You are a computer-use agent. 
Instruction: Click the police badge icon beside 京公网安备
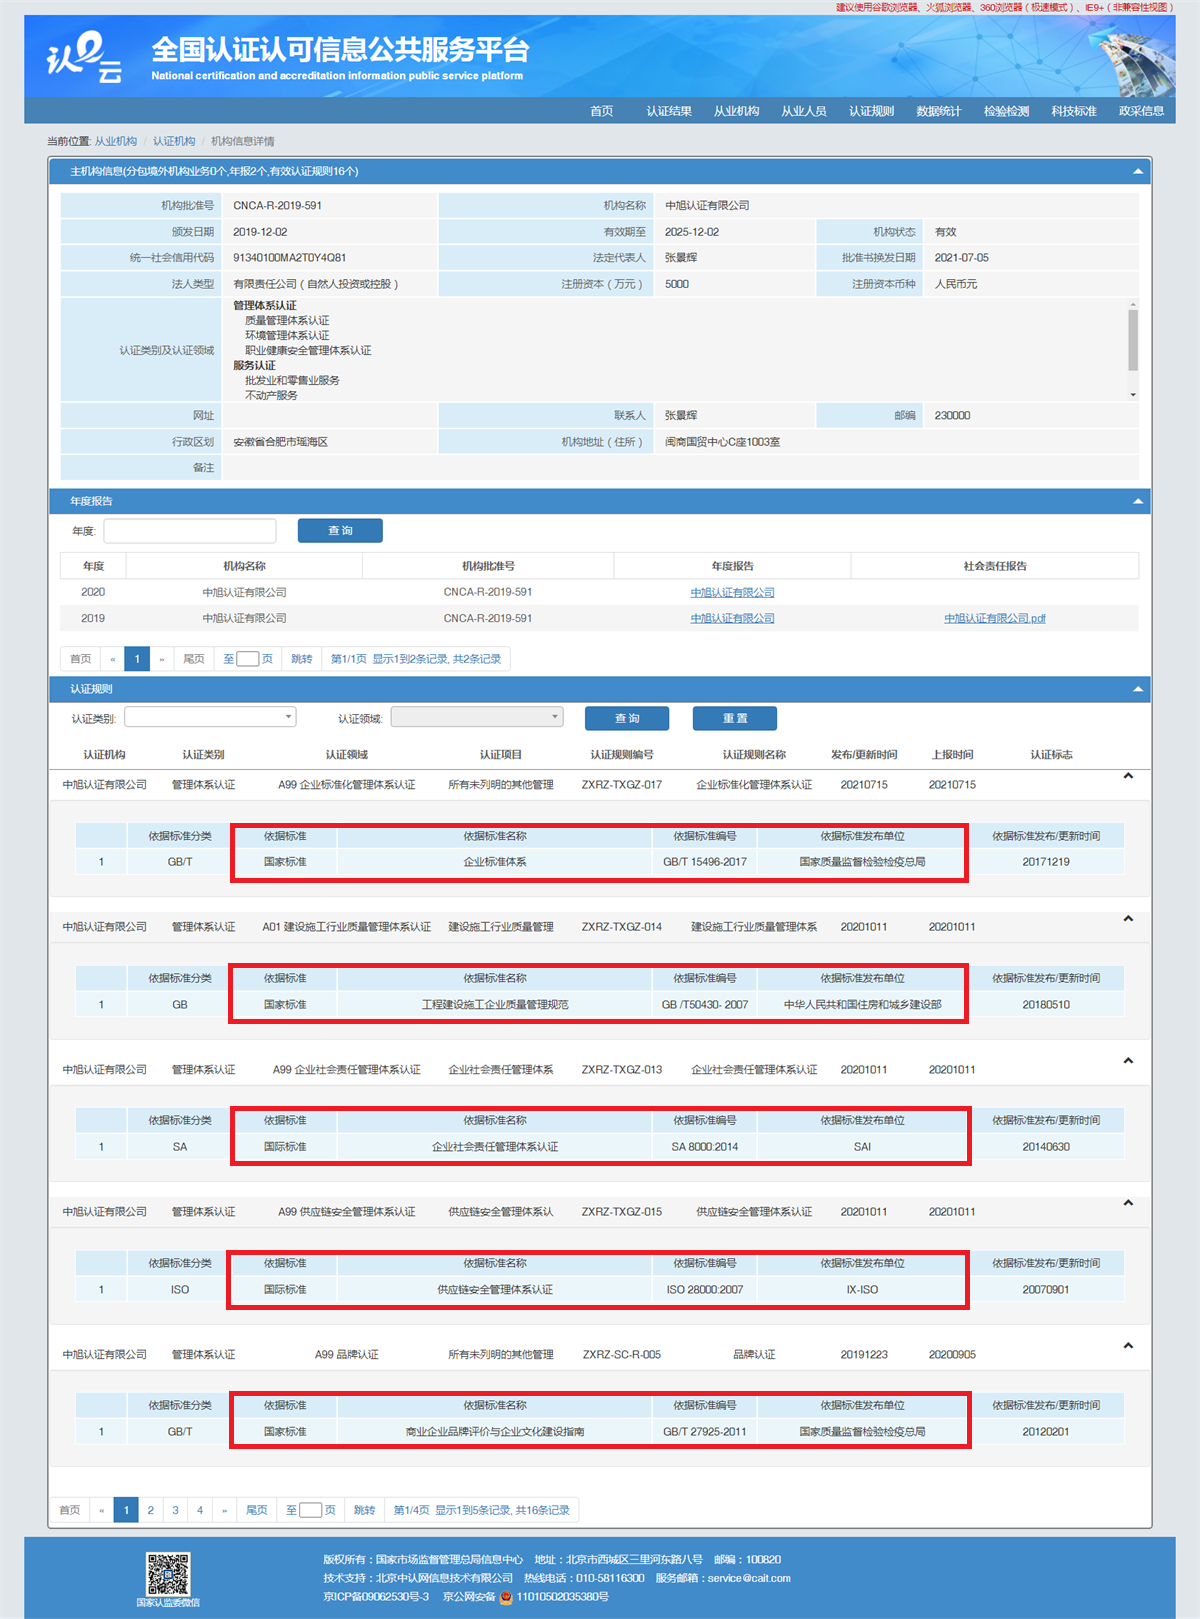pos(506,1597)
